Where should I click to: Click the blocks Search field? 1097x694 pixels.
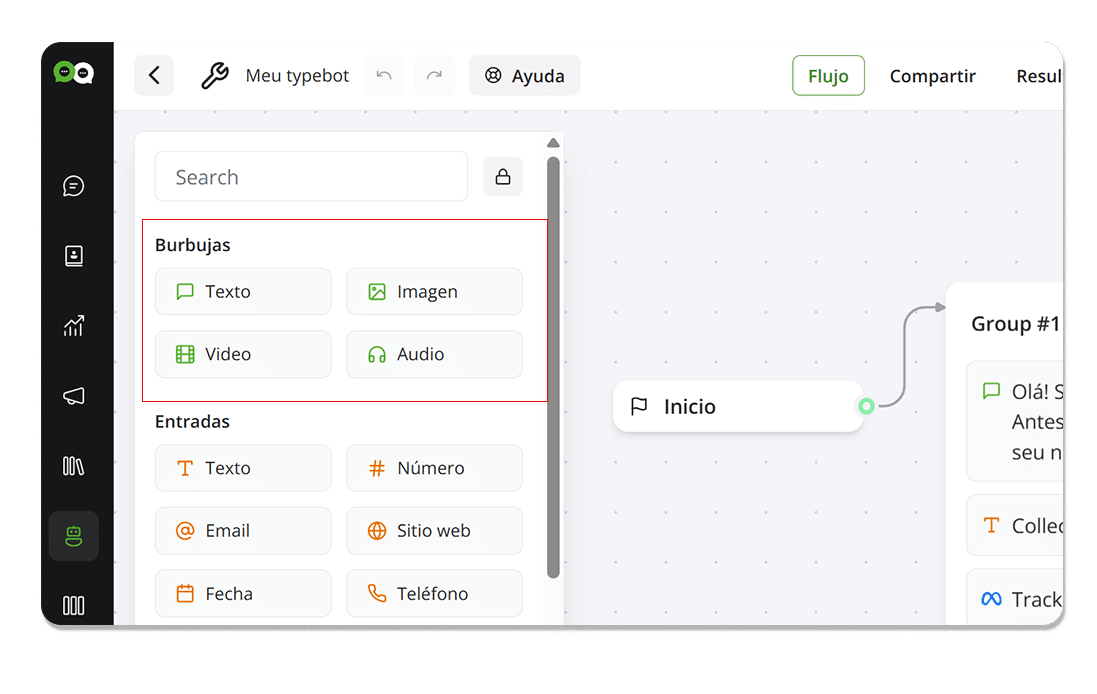tap(311, 177)
